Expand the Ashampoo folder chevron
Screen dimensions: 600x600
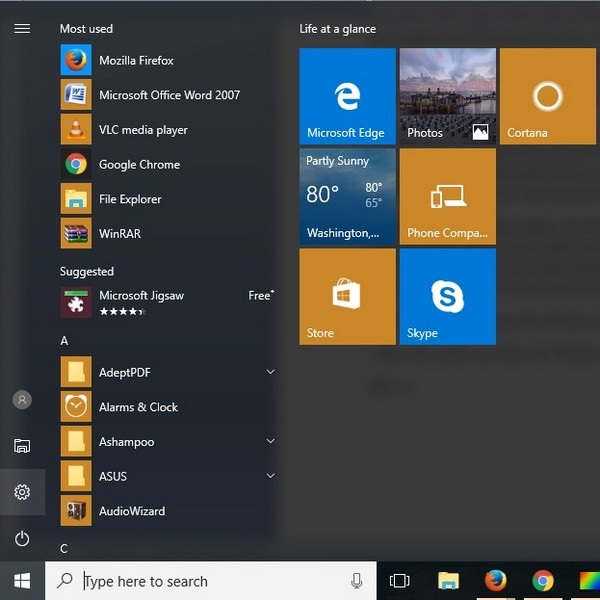271,441
